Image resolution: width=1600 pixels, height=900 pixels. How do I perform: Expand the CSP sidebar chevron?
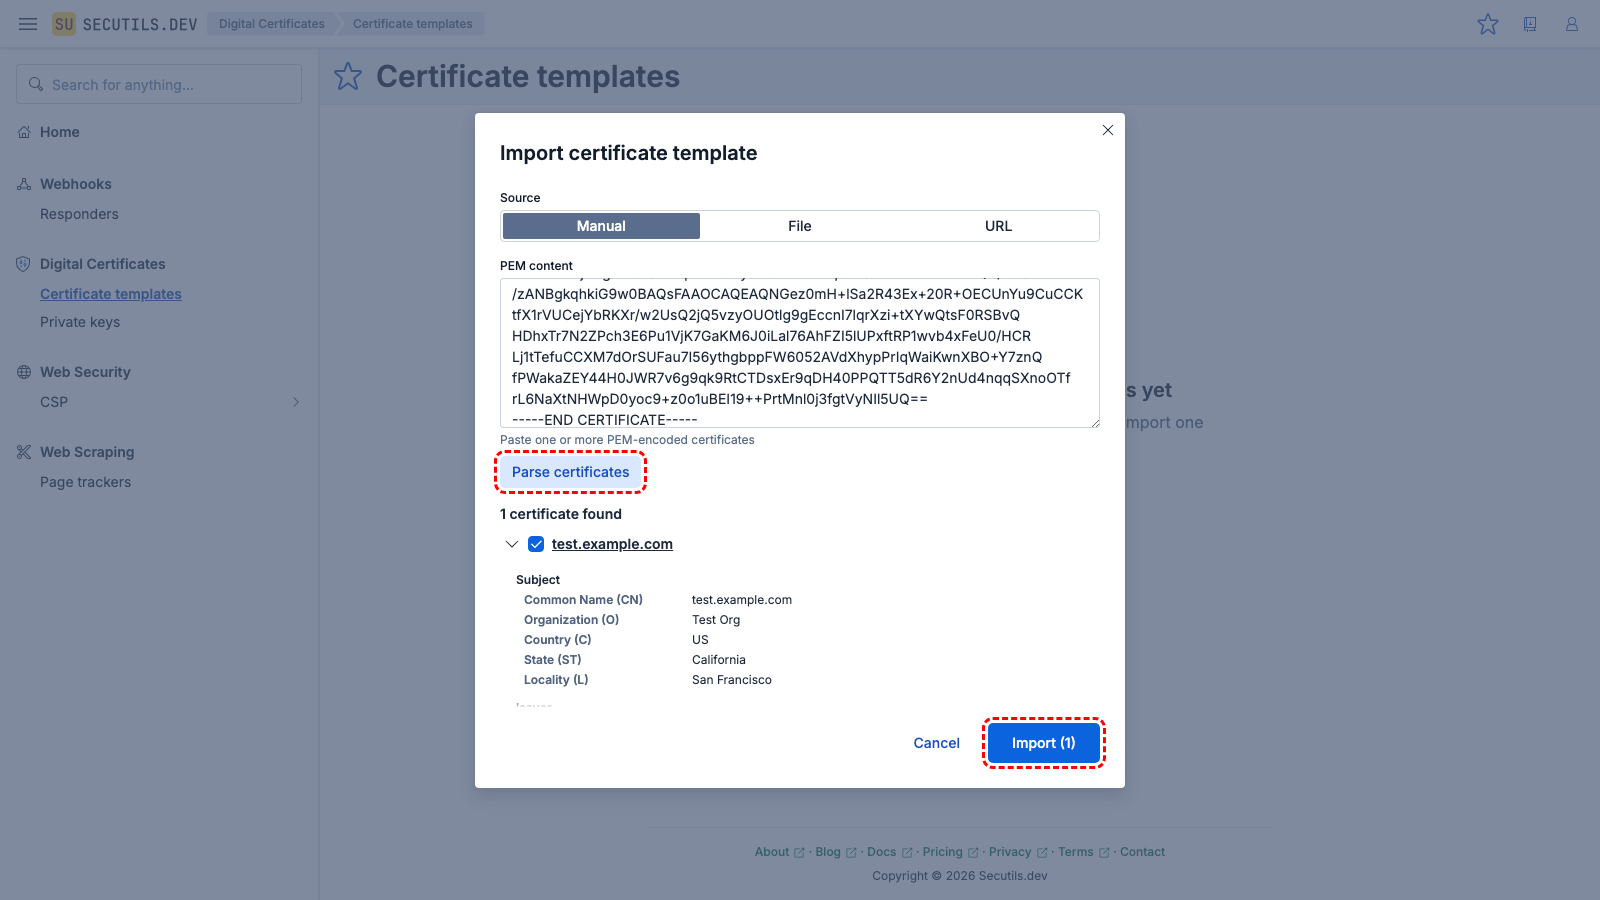coord(296,402)
